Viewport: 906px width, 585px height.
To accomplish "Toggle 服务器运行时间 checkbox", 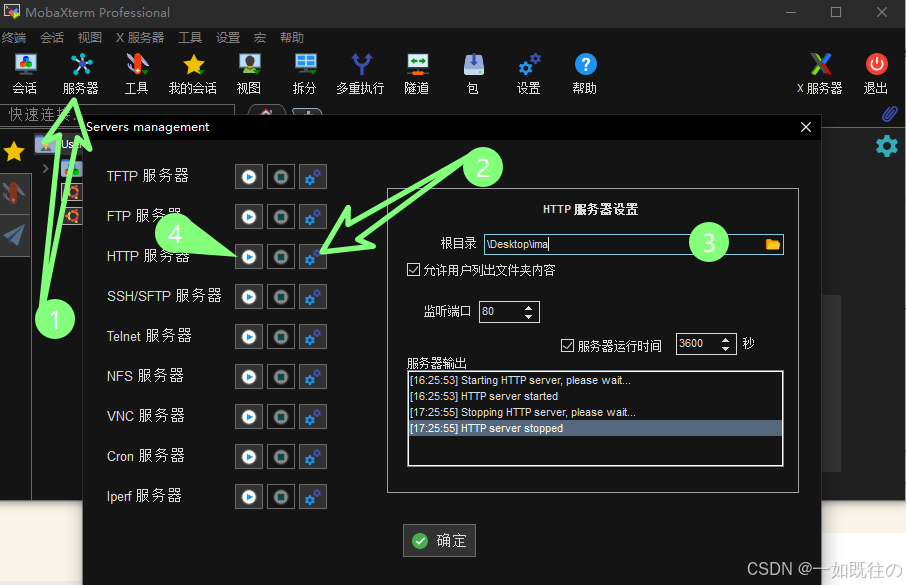I will (567, 345).
